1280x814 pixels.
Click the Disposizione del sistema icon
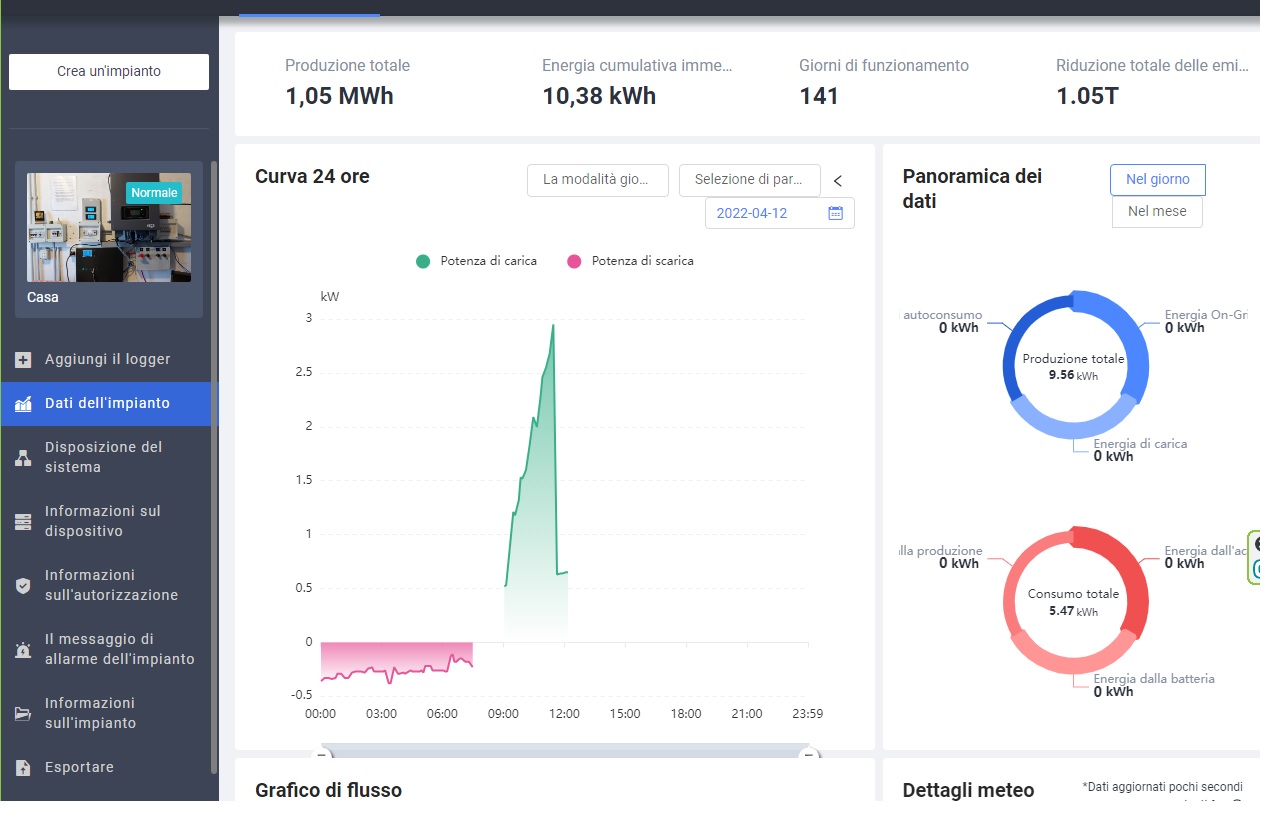tap(23, 458)
